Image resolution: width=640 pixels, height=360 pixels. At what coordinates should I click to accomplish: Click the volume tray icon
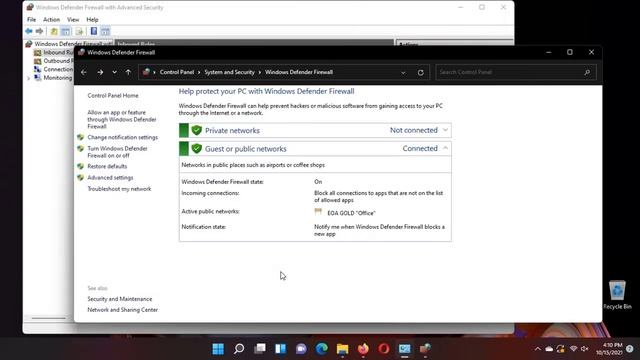click(x=584, y=349)
